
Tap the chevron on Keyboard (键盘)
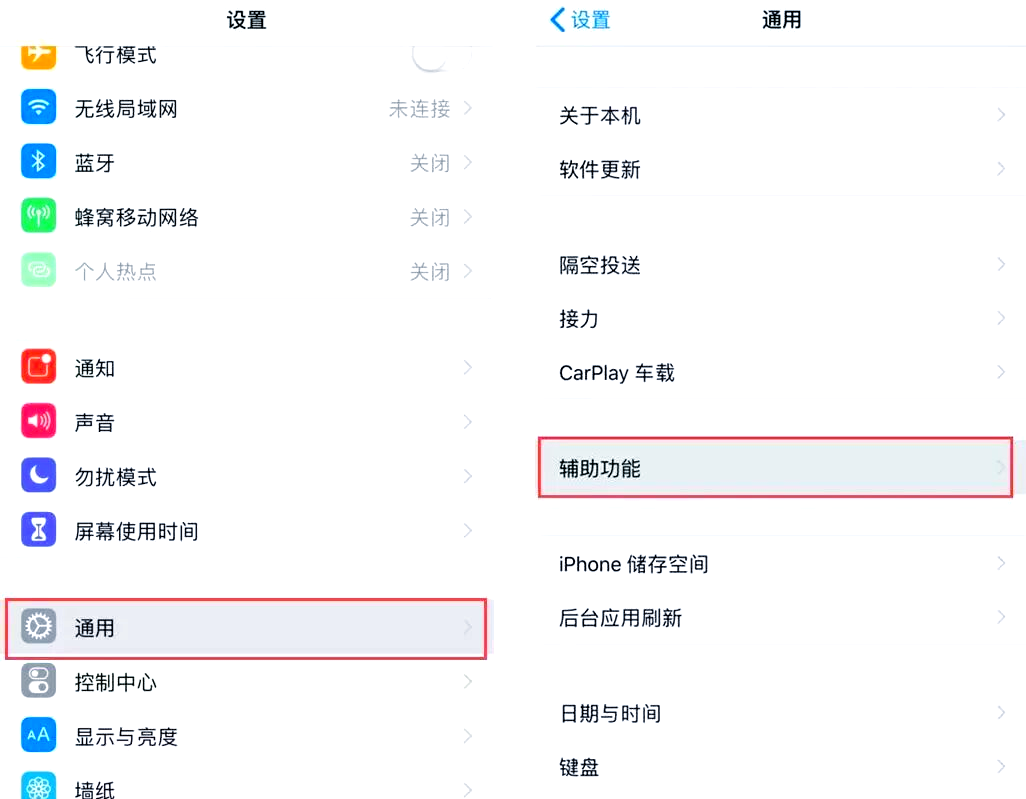pos(1000,767)
